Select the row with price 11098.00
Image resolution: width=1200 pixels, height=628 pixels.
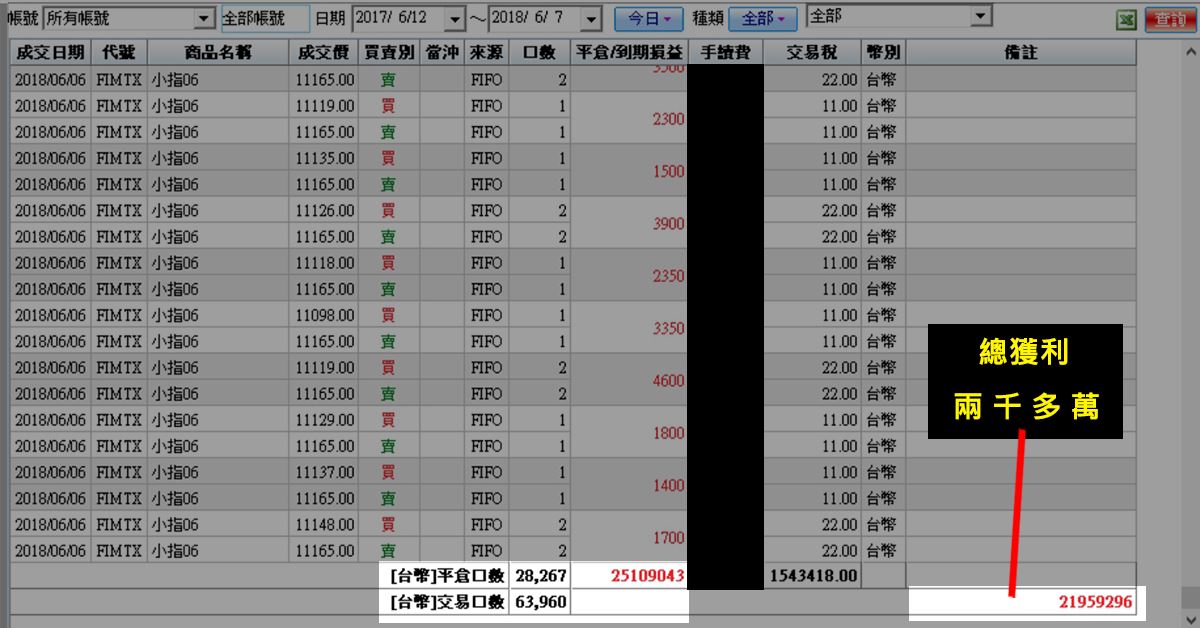(325, 316)
